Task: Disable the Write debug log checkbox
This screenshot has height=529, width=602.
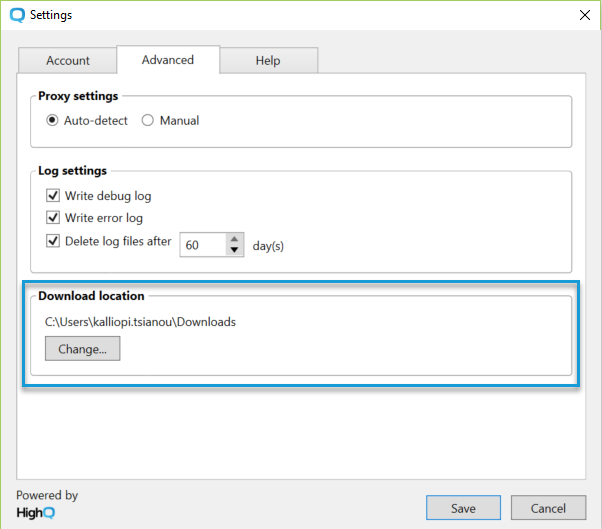Action: [54, 196]
